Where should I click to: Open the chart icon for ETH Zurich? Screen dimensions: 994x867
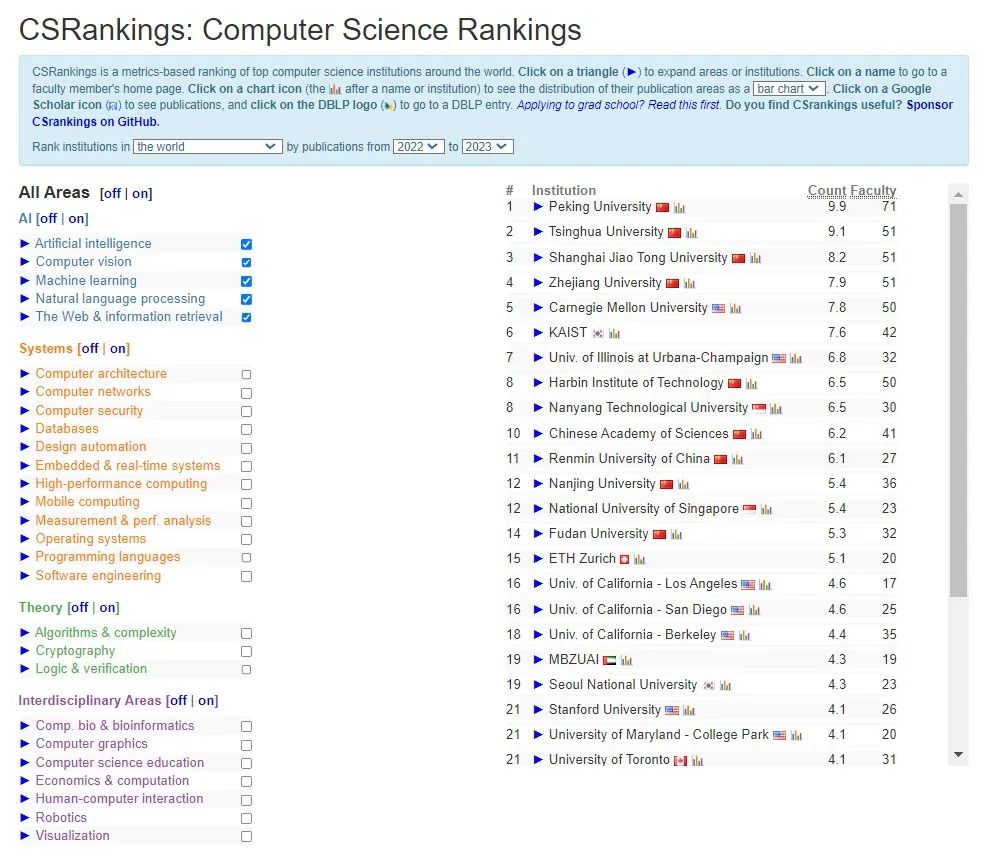[640, 559]
